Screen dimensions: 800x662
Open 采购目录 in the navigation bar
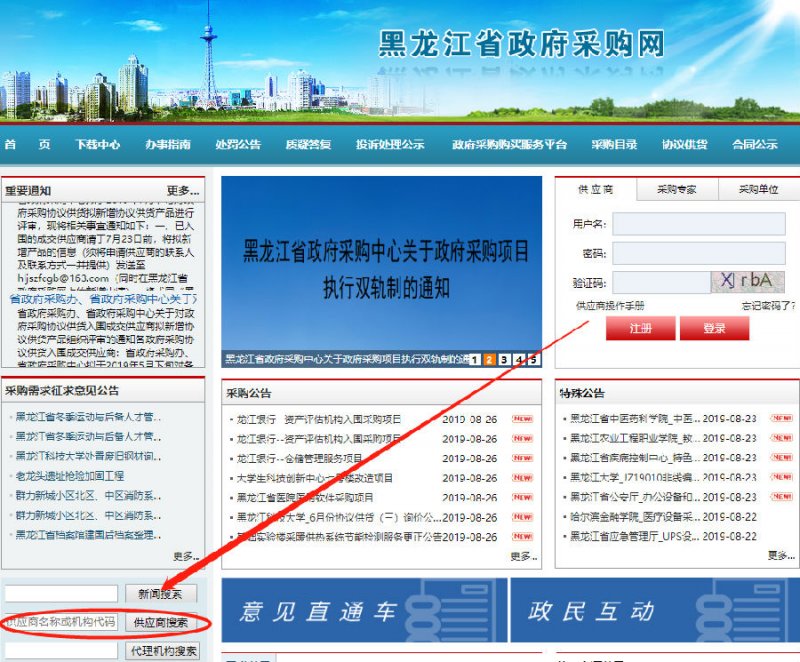[613, 144]
